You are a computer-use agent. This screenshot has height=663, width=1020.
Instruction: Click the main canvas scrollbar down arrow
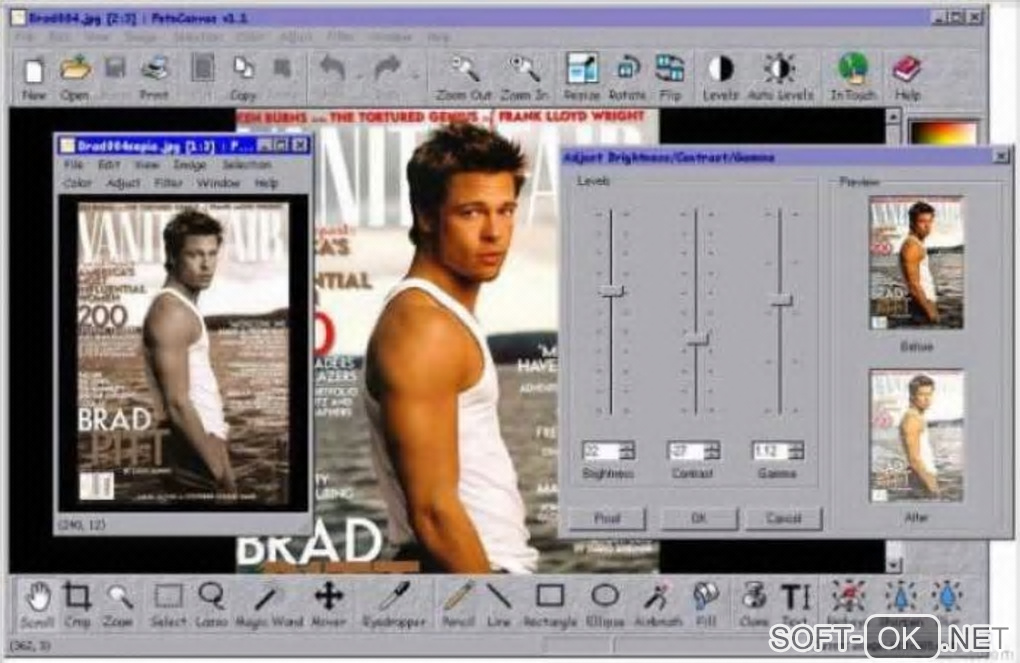[x=893, y=565]
